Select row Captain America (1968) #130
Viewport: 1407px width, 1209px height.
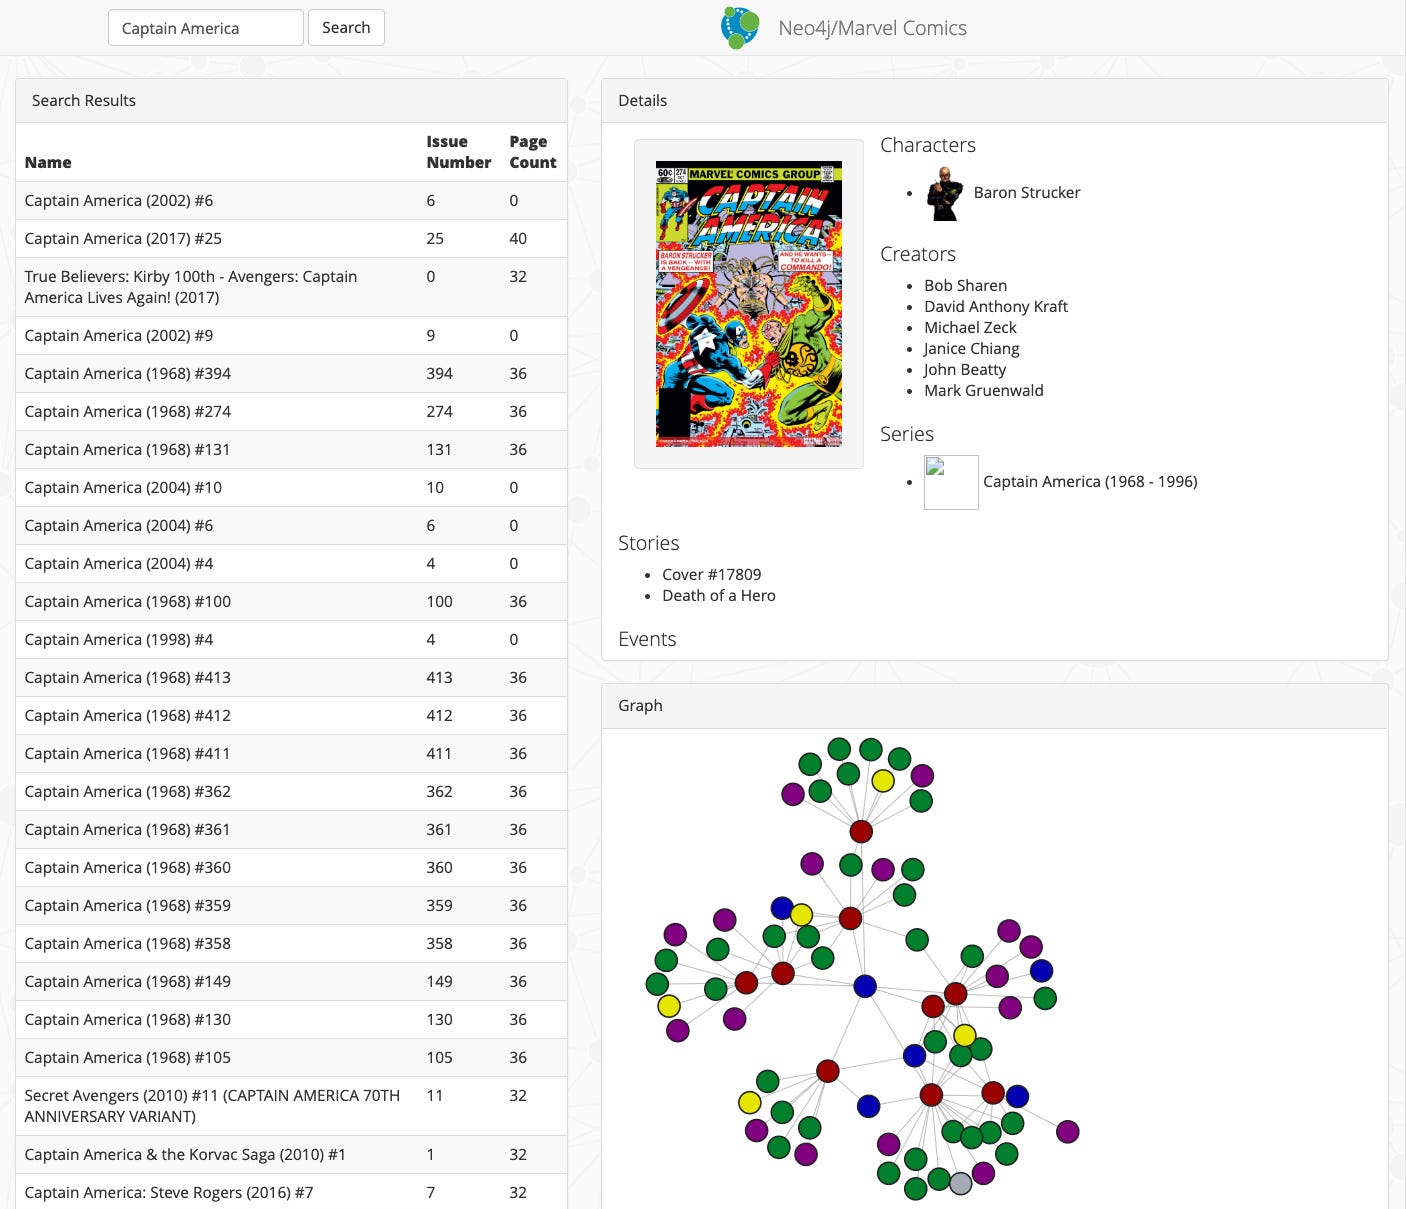(x=291, y=1020)
